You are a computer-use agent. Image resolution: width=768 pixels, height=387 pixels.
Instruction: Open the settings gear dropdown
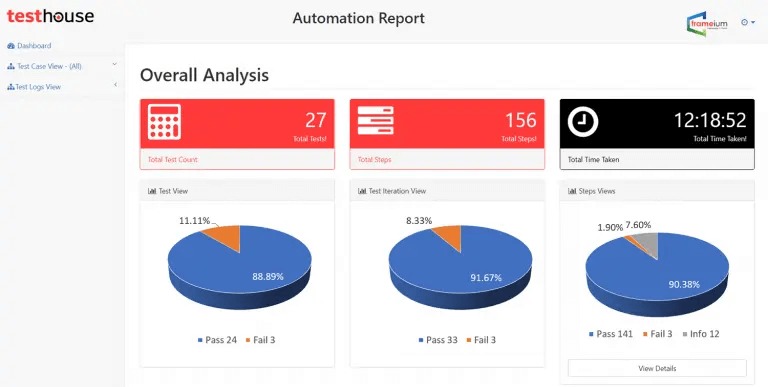(747, 22)
